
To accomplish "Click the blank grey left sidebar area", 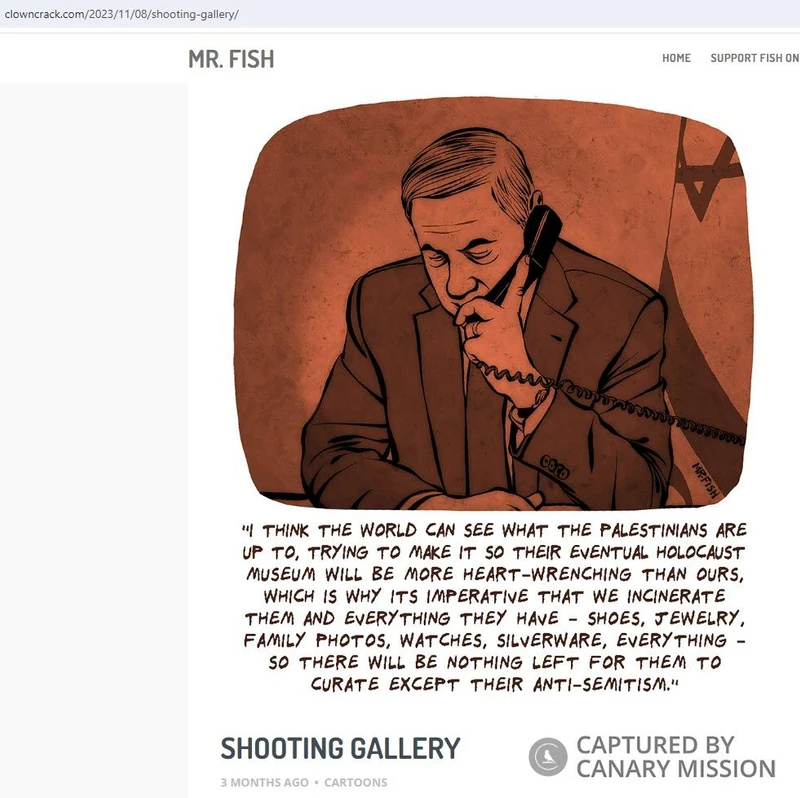I will tap(94, 440).
